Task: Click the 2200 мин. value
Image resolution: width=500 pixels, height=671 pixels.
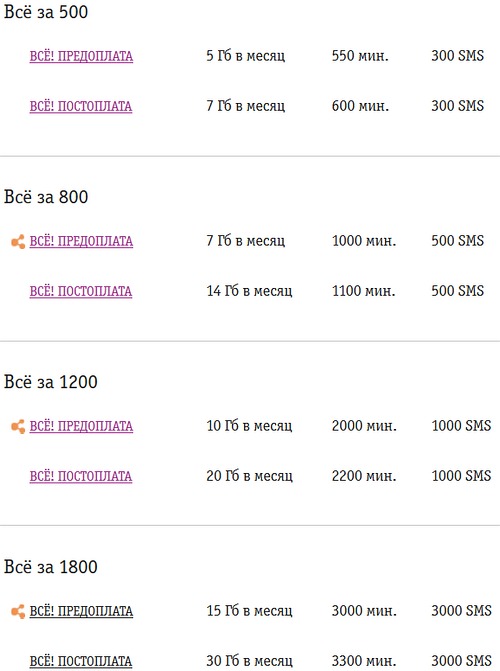Action: click(x=364, y=476)
